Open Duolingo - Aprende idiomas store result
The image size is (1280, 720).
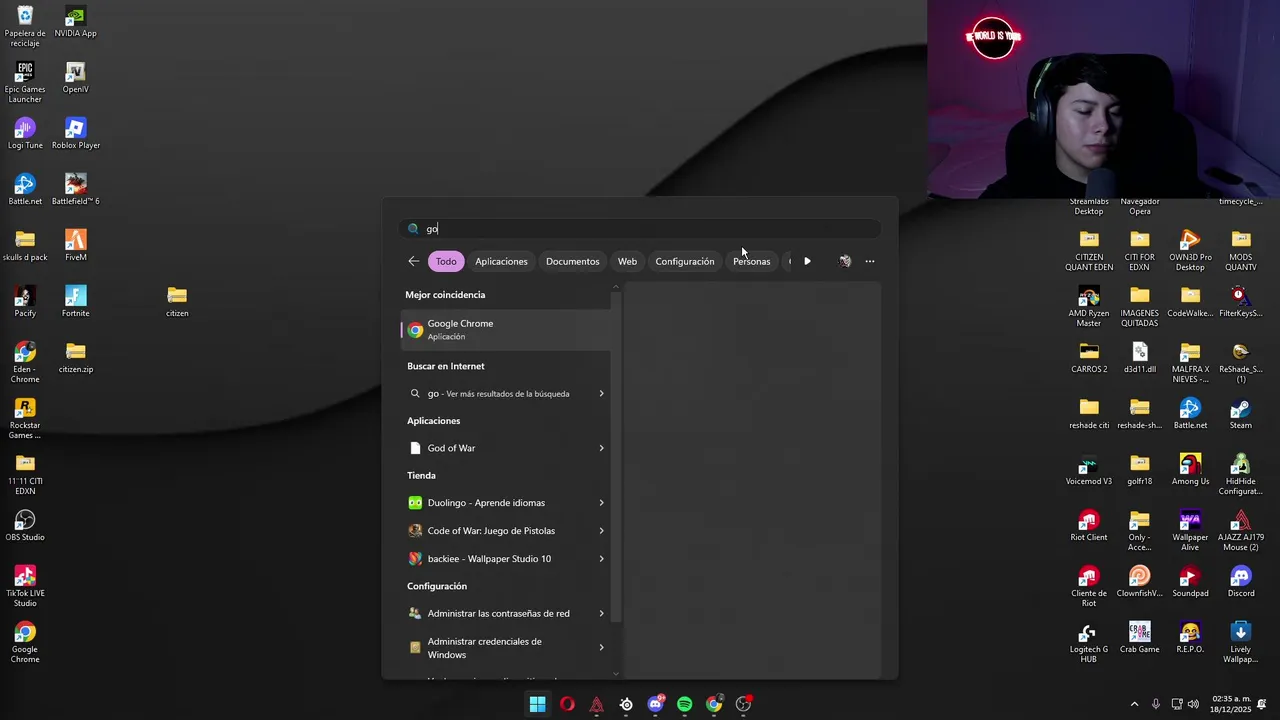(x=506, y=503)
